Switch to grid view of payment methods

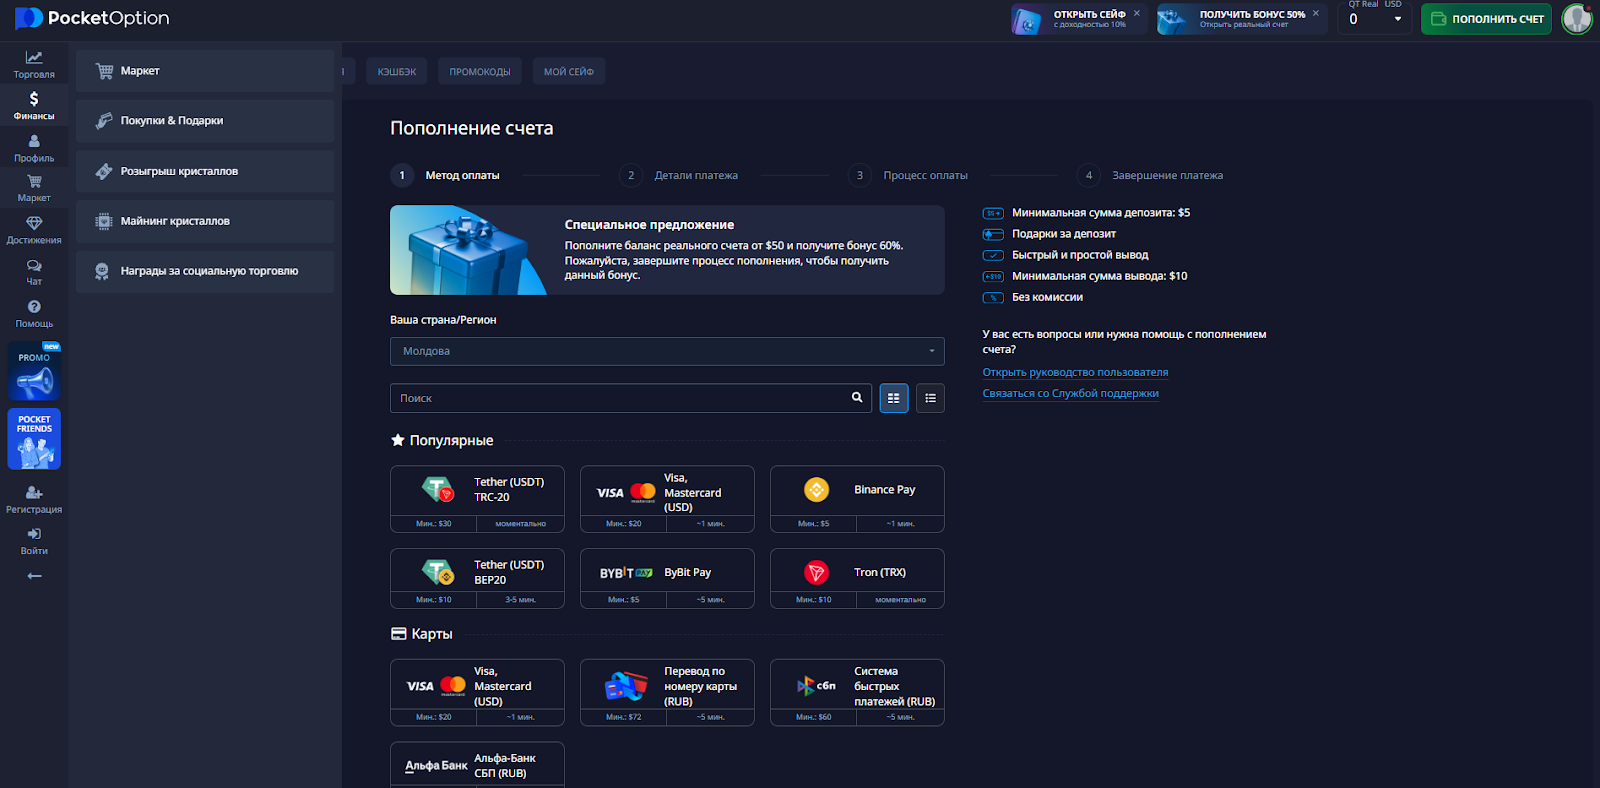[894, 398]
